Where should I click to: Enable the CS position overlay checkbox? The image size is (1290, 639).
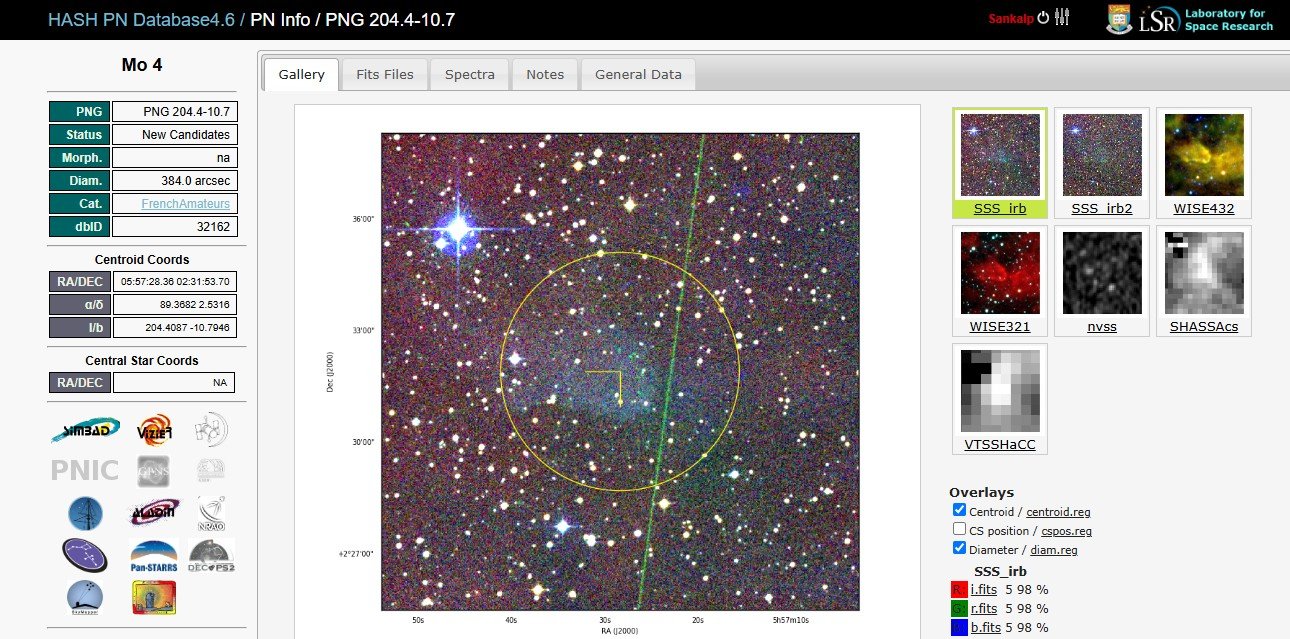click(960, 529)
